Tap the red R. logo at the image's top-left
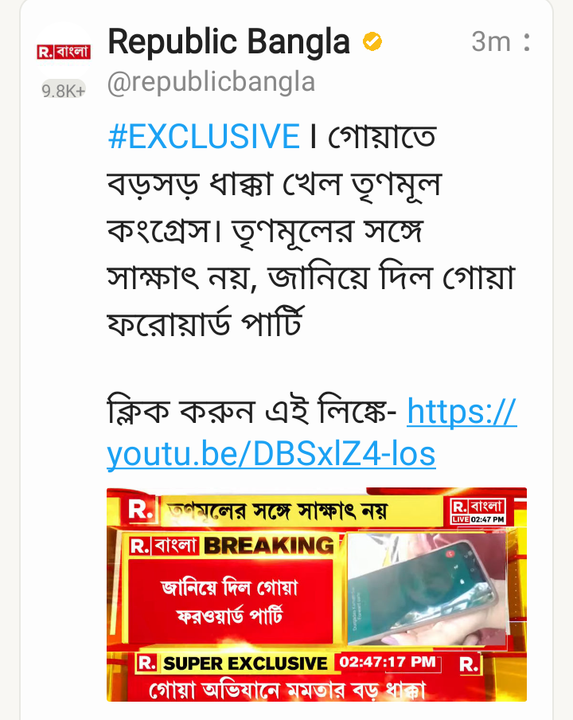The height and width of the screenshot is (720, 573). (140, 510)
